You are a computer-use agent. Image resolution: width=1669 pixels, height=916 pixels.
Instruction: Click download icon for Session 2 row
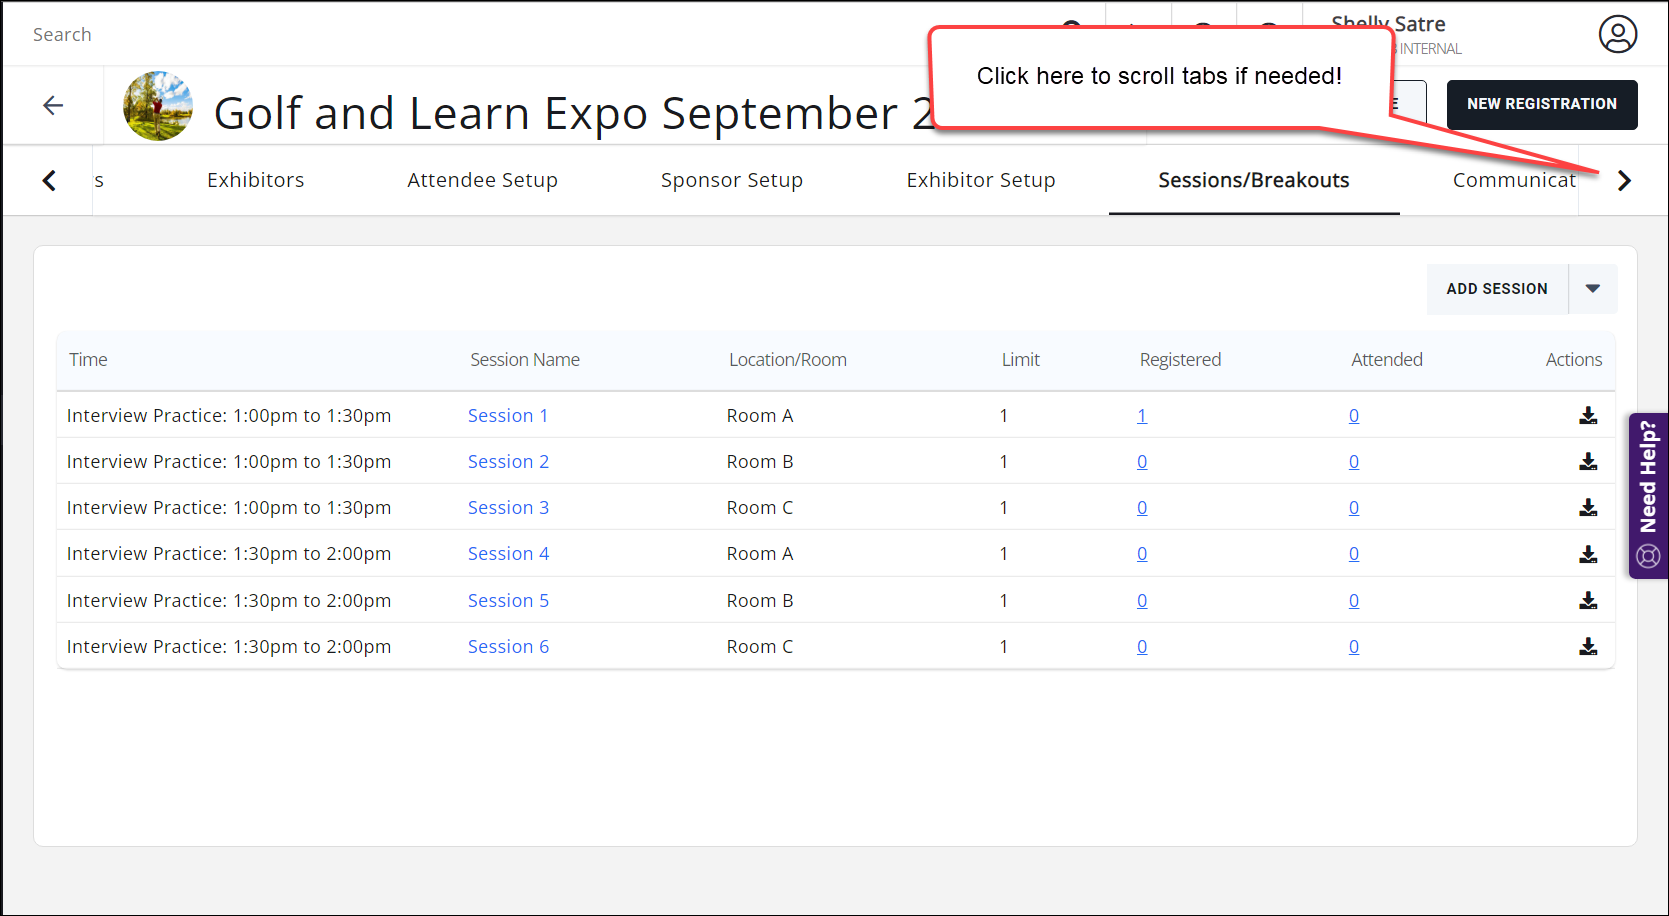1587,462
